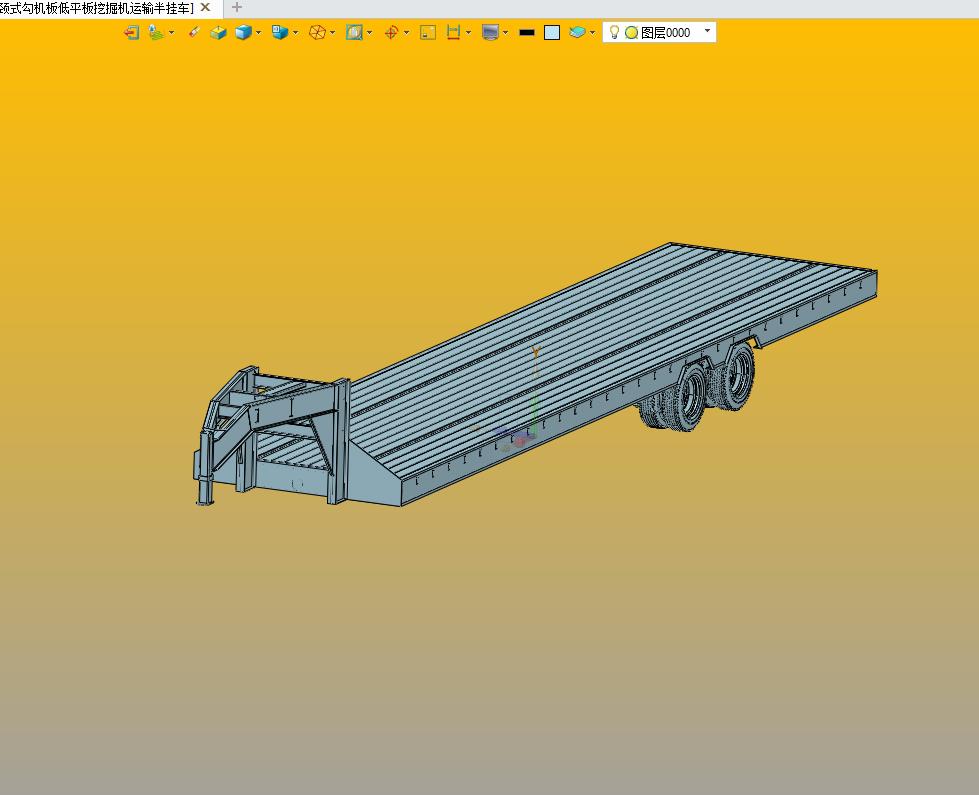
Task: Open dropdown beside zoom magnifier icon
Action: (370, 32)
